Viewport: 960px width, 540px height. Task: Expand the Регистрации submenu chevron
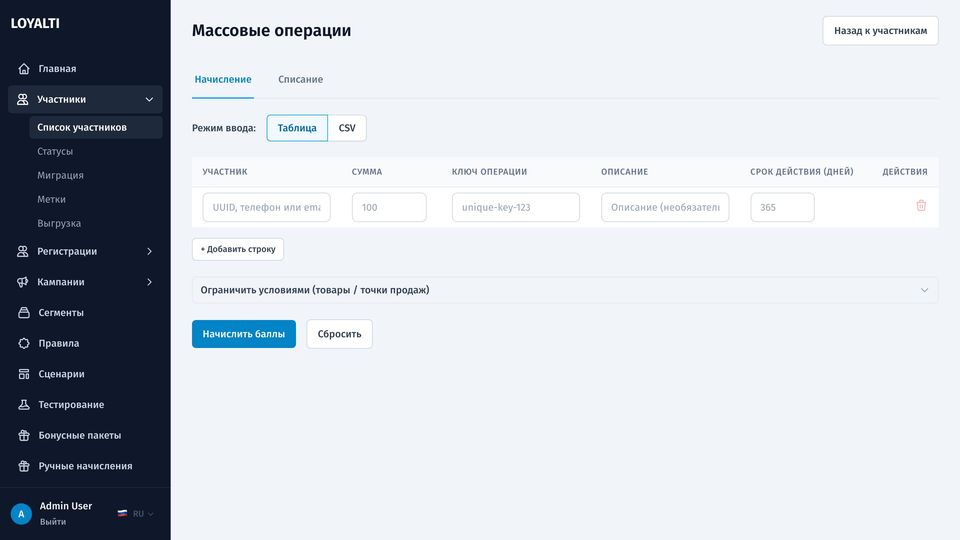click(x=149, y=251)
